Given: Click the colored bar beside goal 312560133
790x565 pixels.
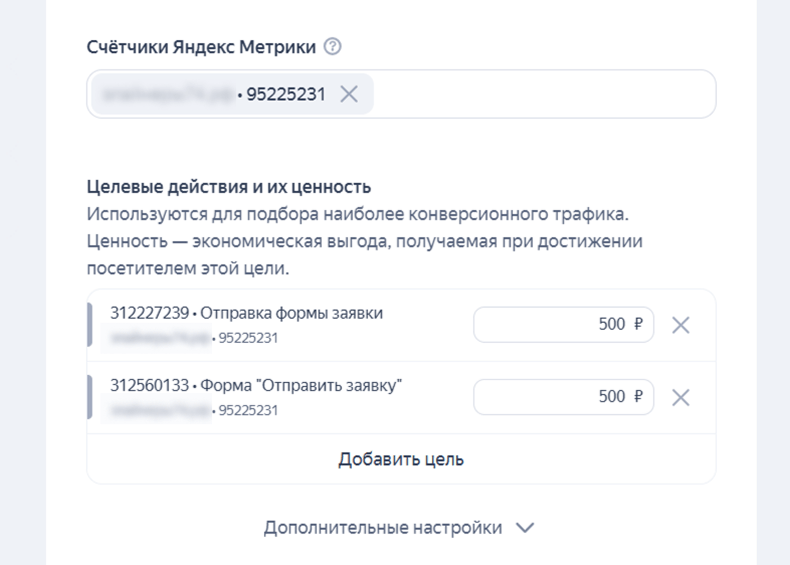Looking at the screenshot, I should [90, 397].
